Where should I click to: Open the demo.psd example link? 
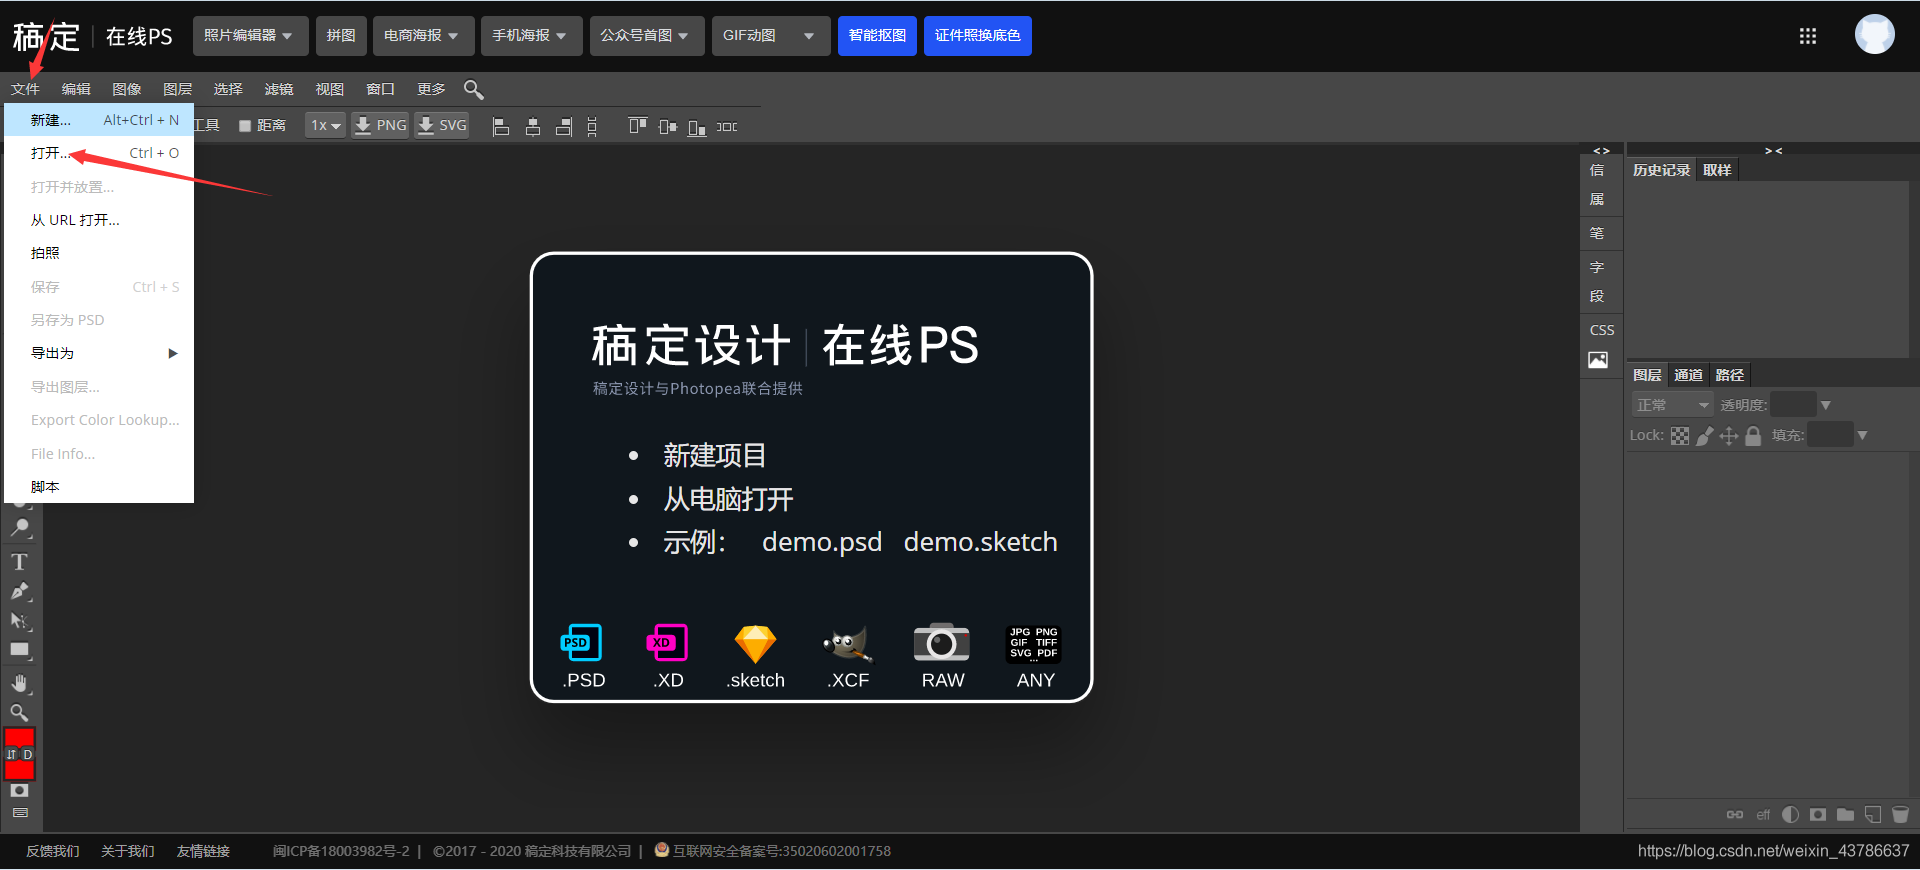822,542
